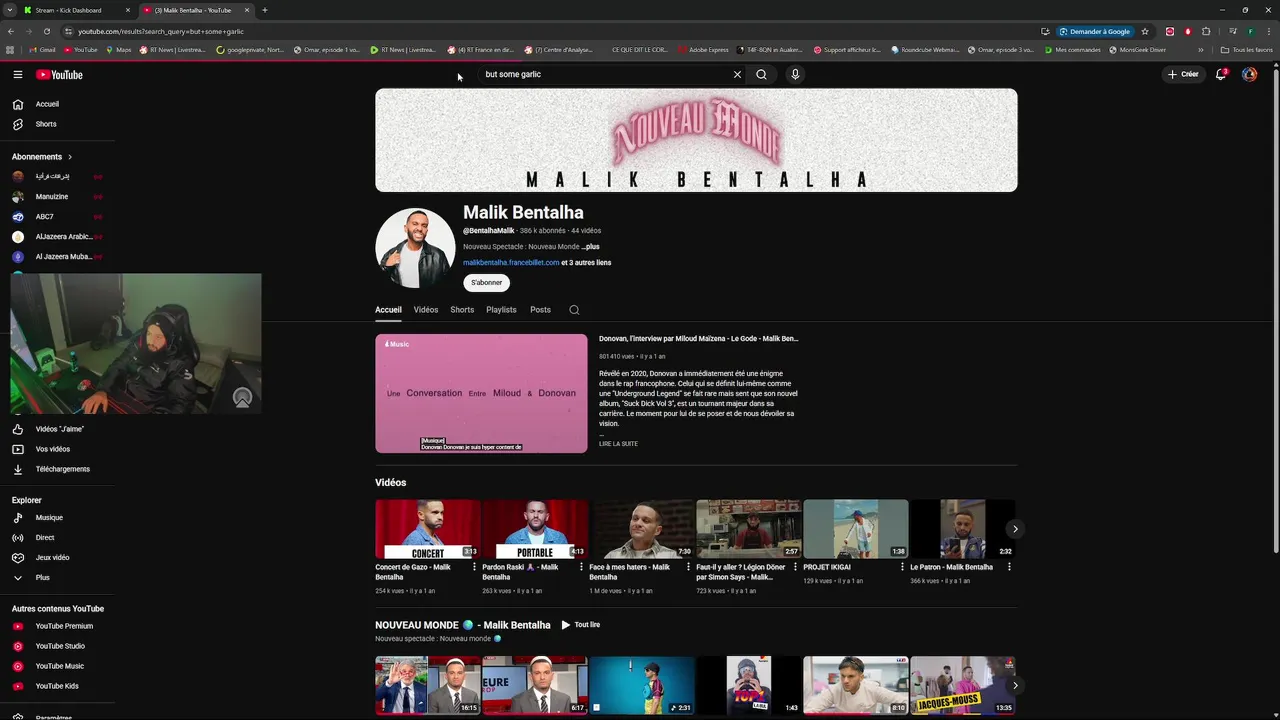Screen dimensions: 1280x720
Task: Click the browser address bar
Action: click(550, 31)
